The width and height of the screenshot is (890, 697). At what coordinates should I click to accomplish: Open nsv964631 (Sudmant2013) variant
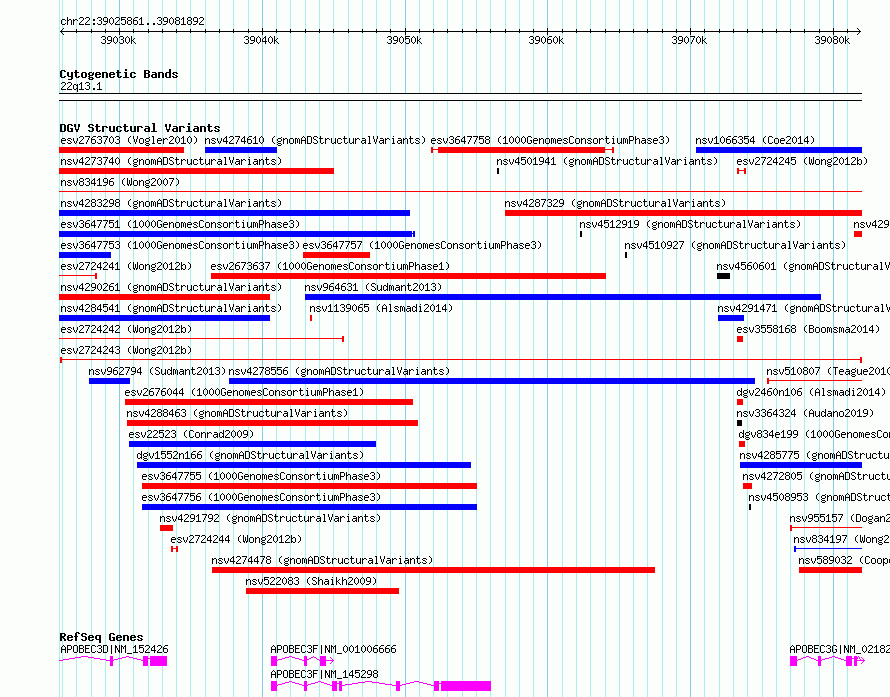point(373,287)
